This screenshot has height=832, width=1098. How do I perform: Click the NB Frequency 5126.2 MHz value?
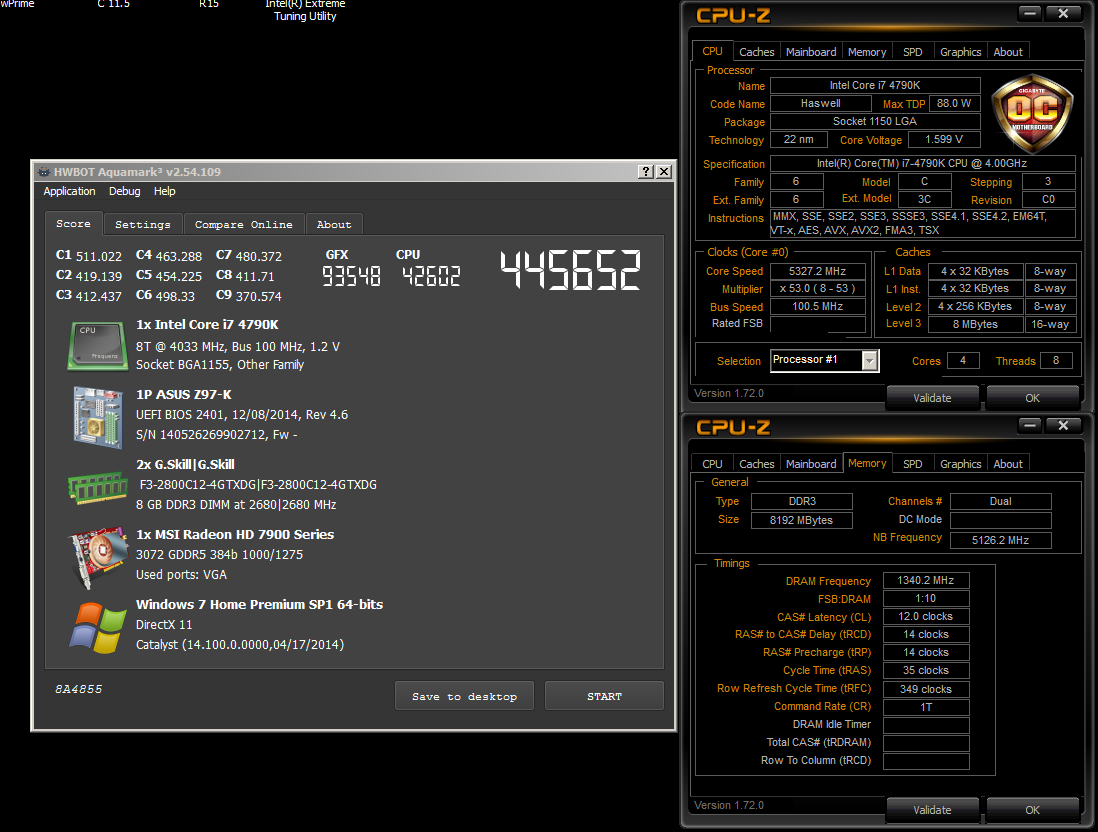coord(1000,540)
